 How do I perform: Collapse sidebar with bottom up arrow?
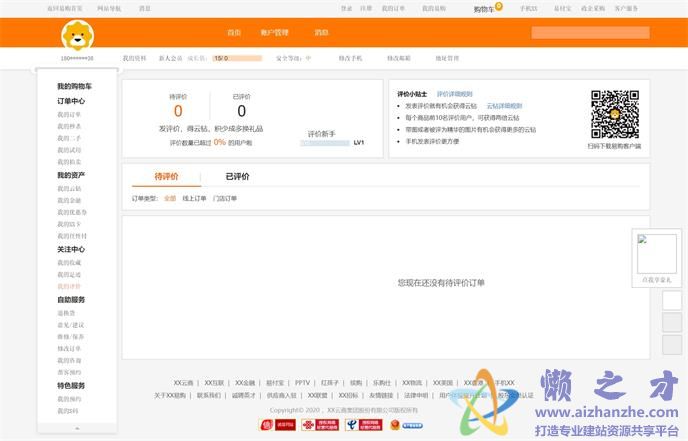click(78, 428)
